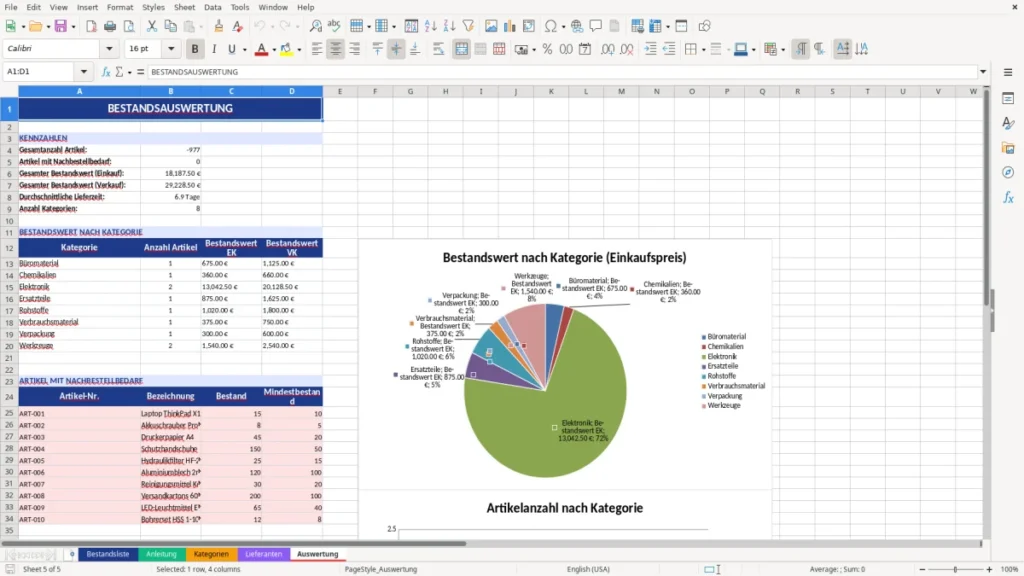Click the Clone Formatting paintbrush icon
Screen dimensions: 1024x576
[218, 26]
